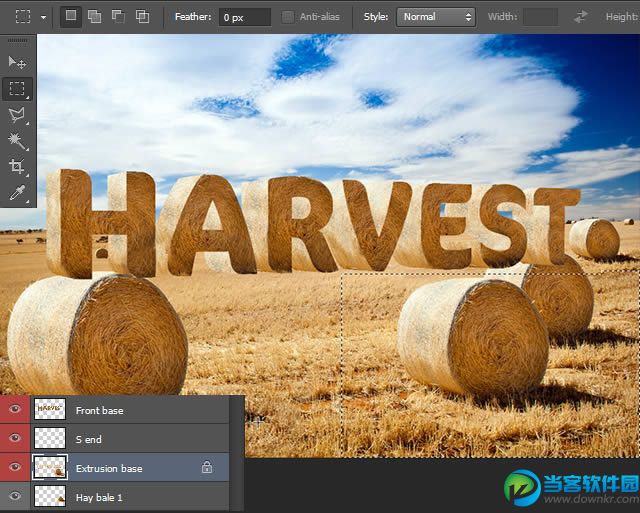Click the lock icon on Extrusion base layer
The width and height of the screenshot is (640, 513).
(x=207, y=467)
